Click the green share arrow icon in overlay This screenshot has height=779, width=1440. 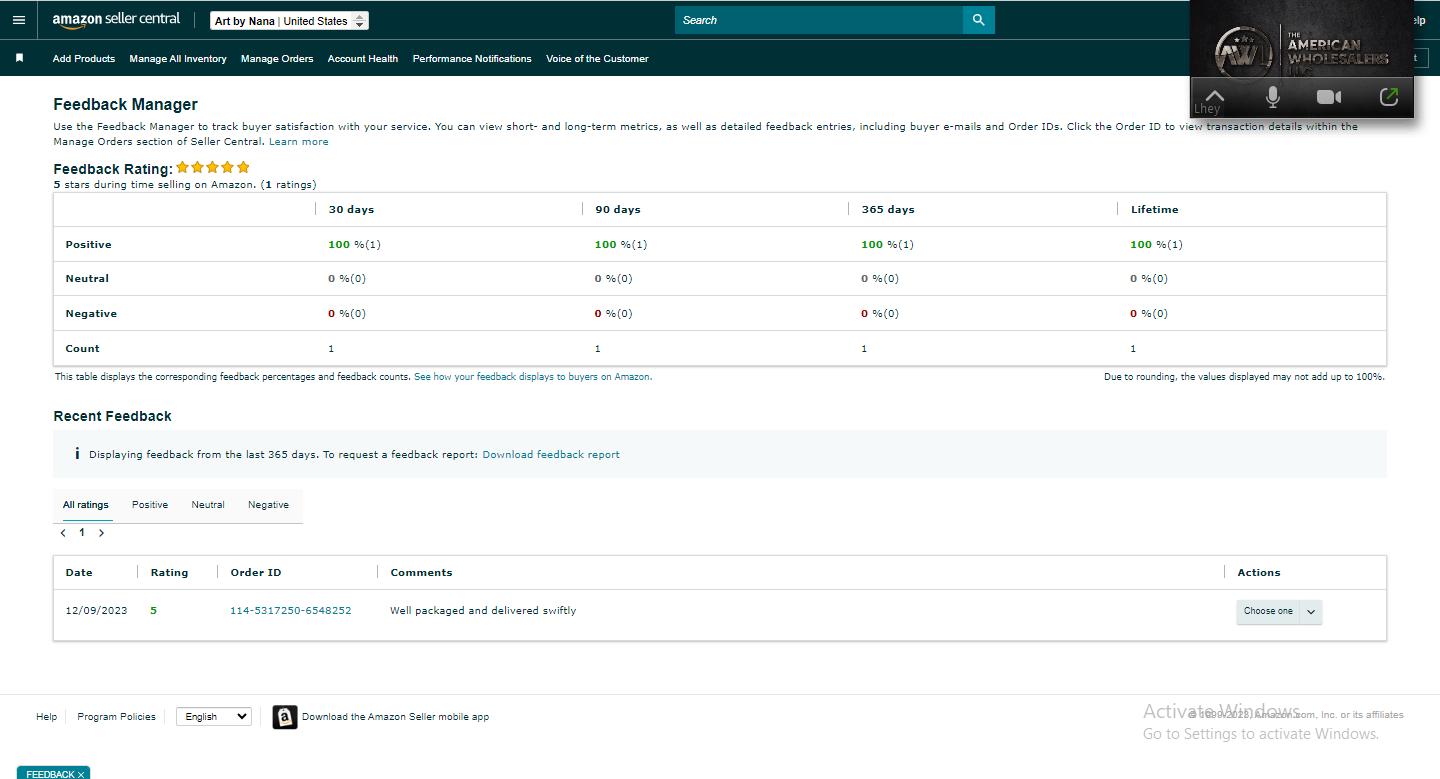pos(1388,97)
